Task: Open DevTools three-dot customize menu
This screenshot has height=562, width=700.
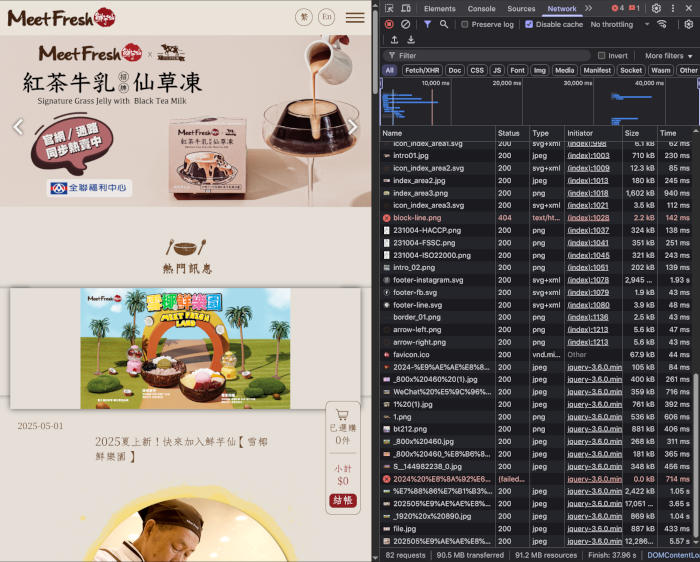Action: point(673,8)
